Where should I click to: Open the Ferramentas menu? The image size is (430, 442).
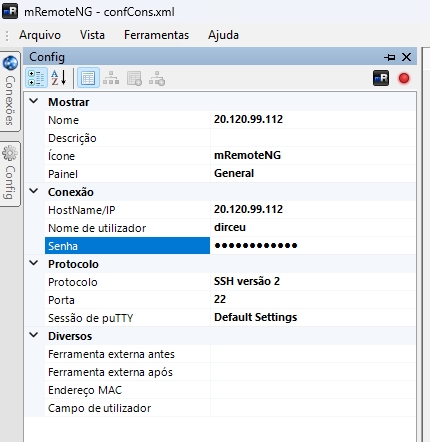(156, 35)
